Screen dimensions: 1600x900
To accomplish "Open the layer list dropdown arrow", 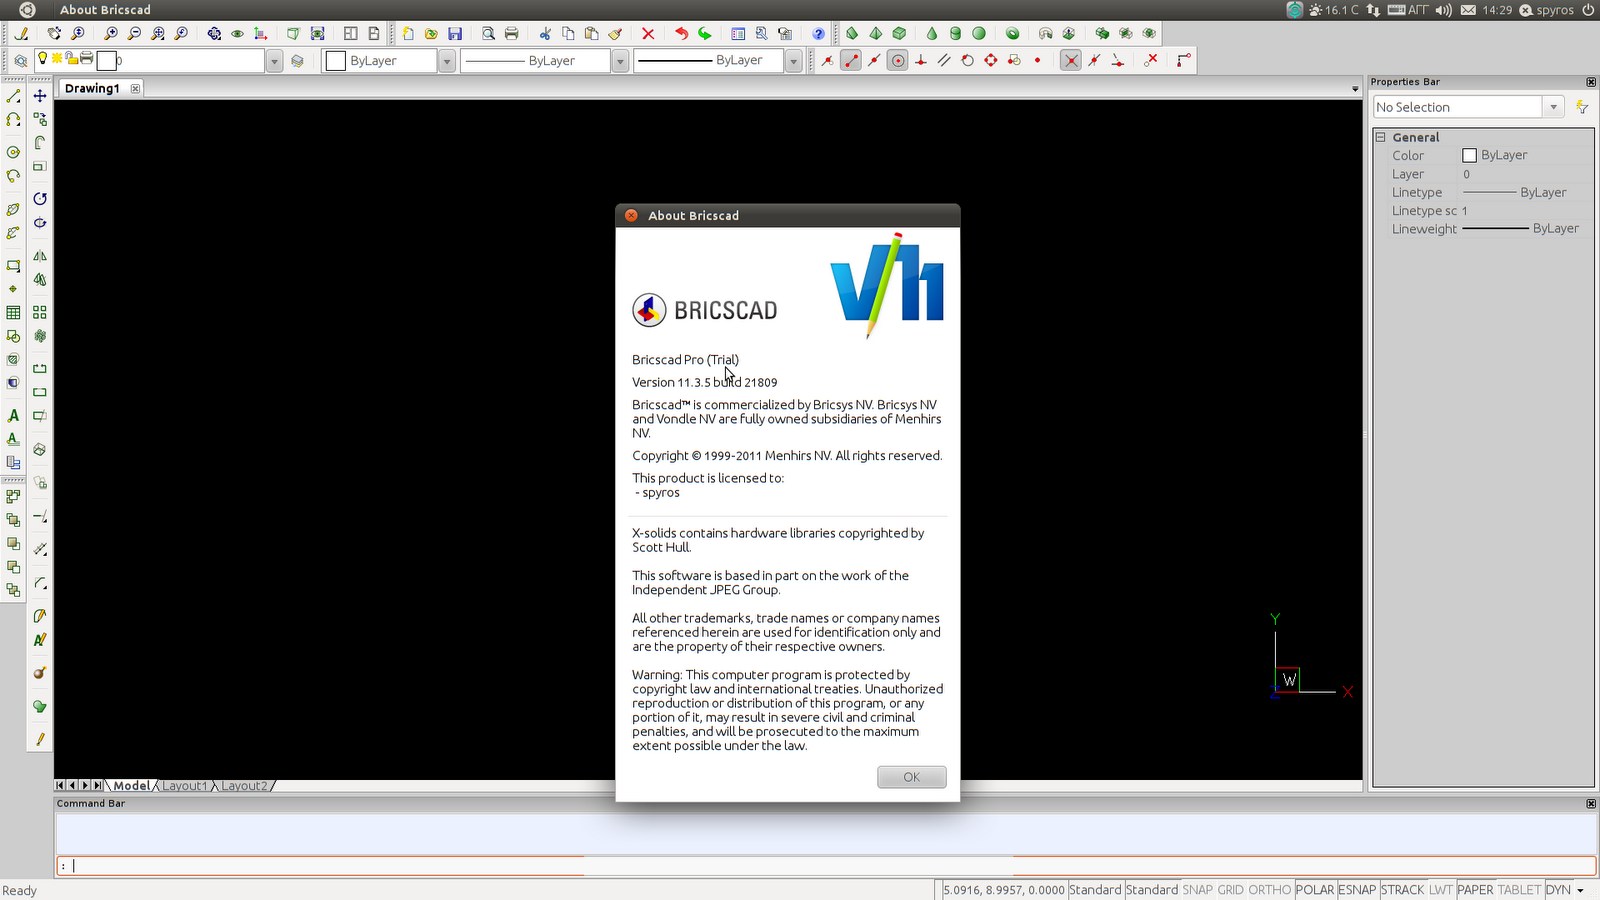I will [x=274, y=61].
